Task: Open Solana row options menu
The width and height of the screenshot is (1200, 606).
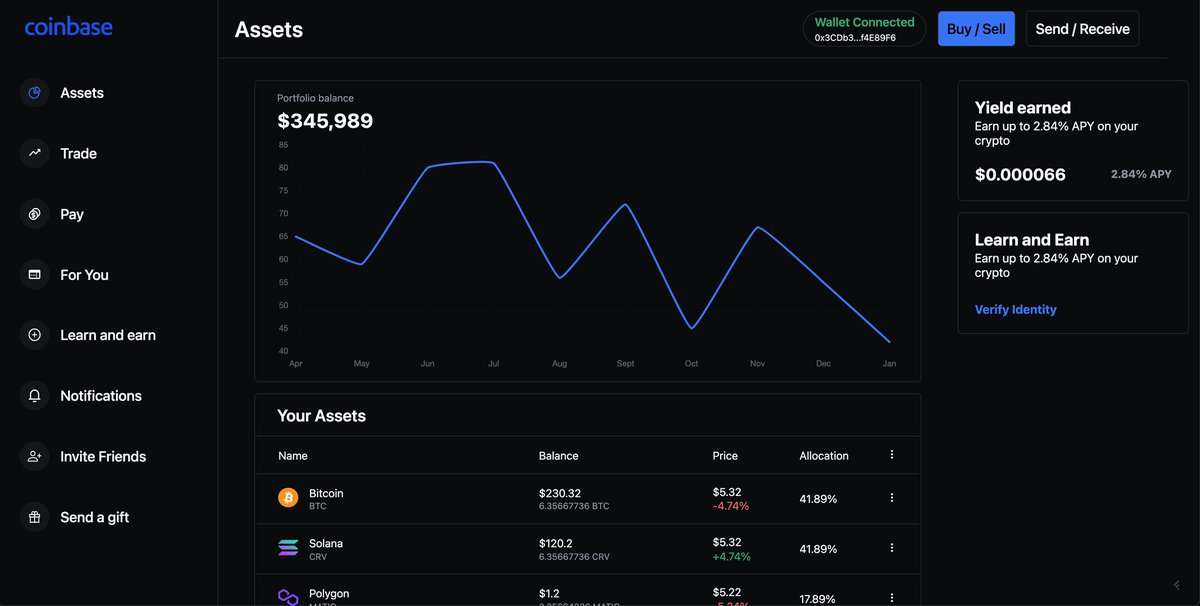Action: coord(892,547)
